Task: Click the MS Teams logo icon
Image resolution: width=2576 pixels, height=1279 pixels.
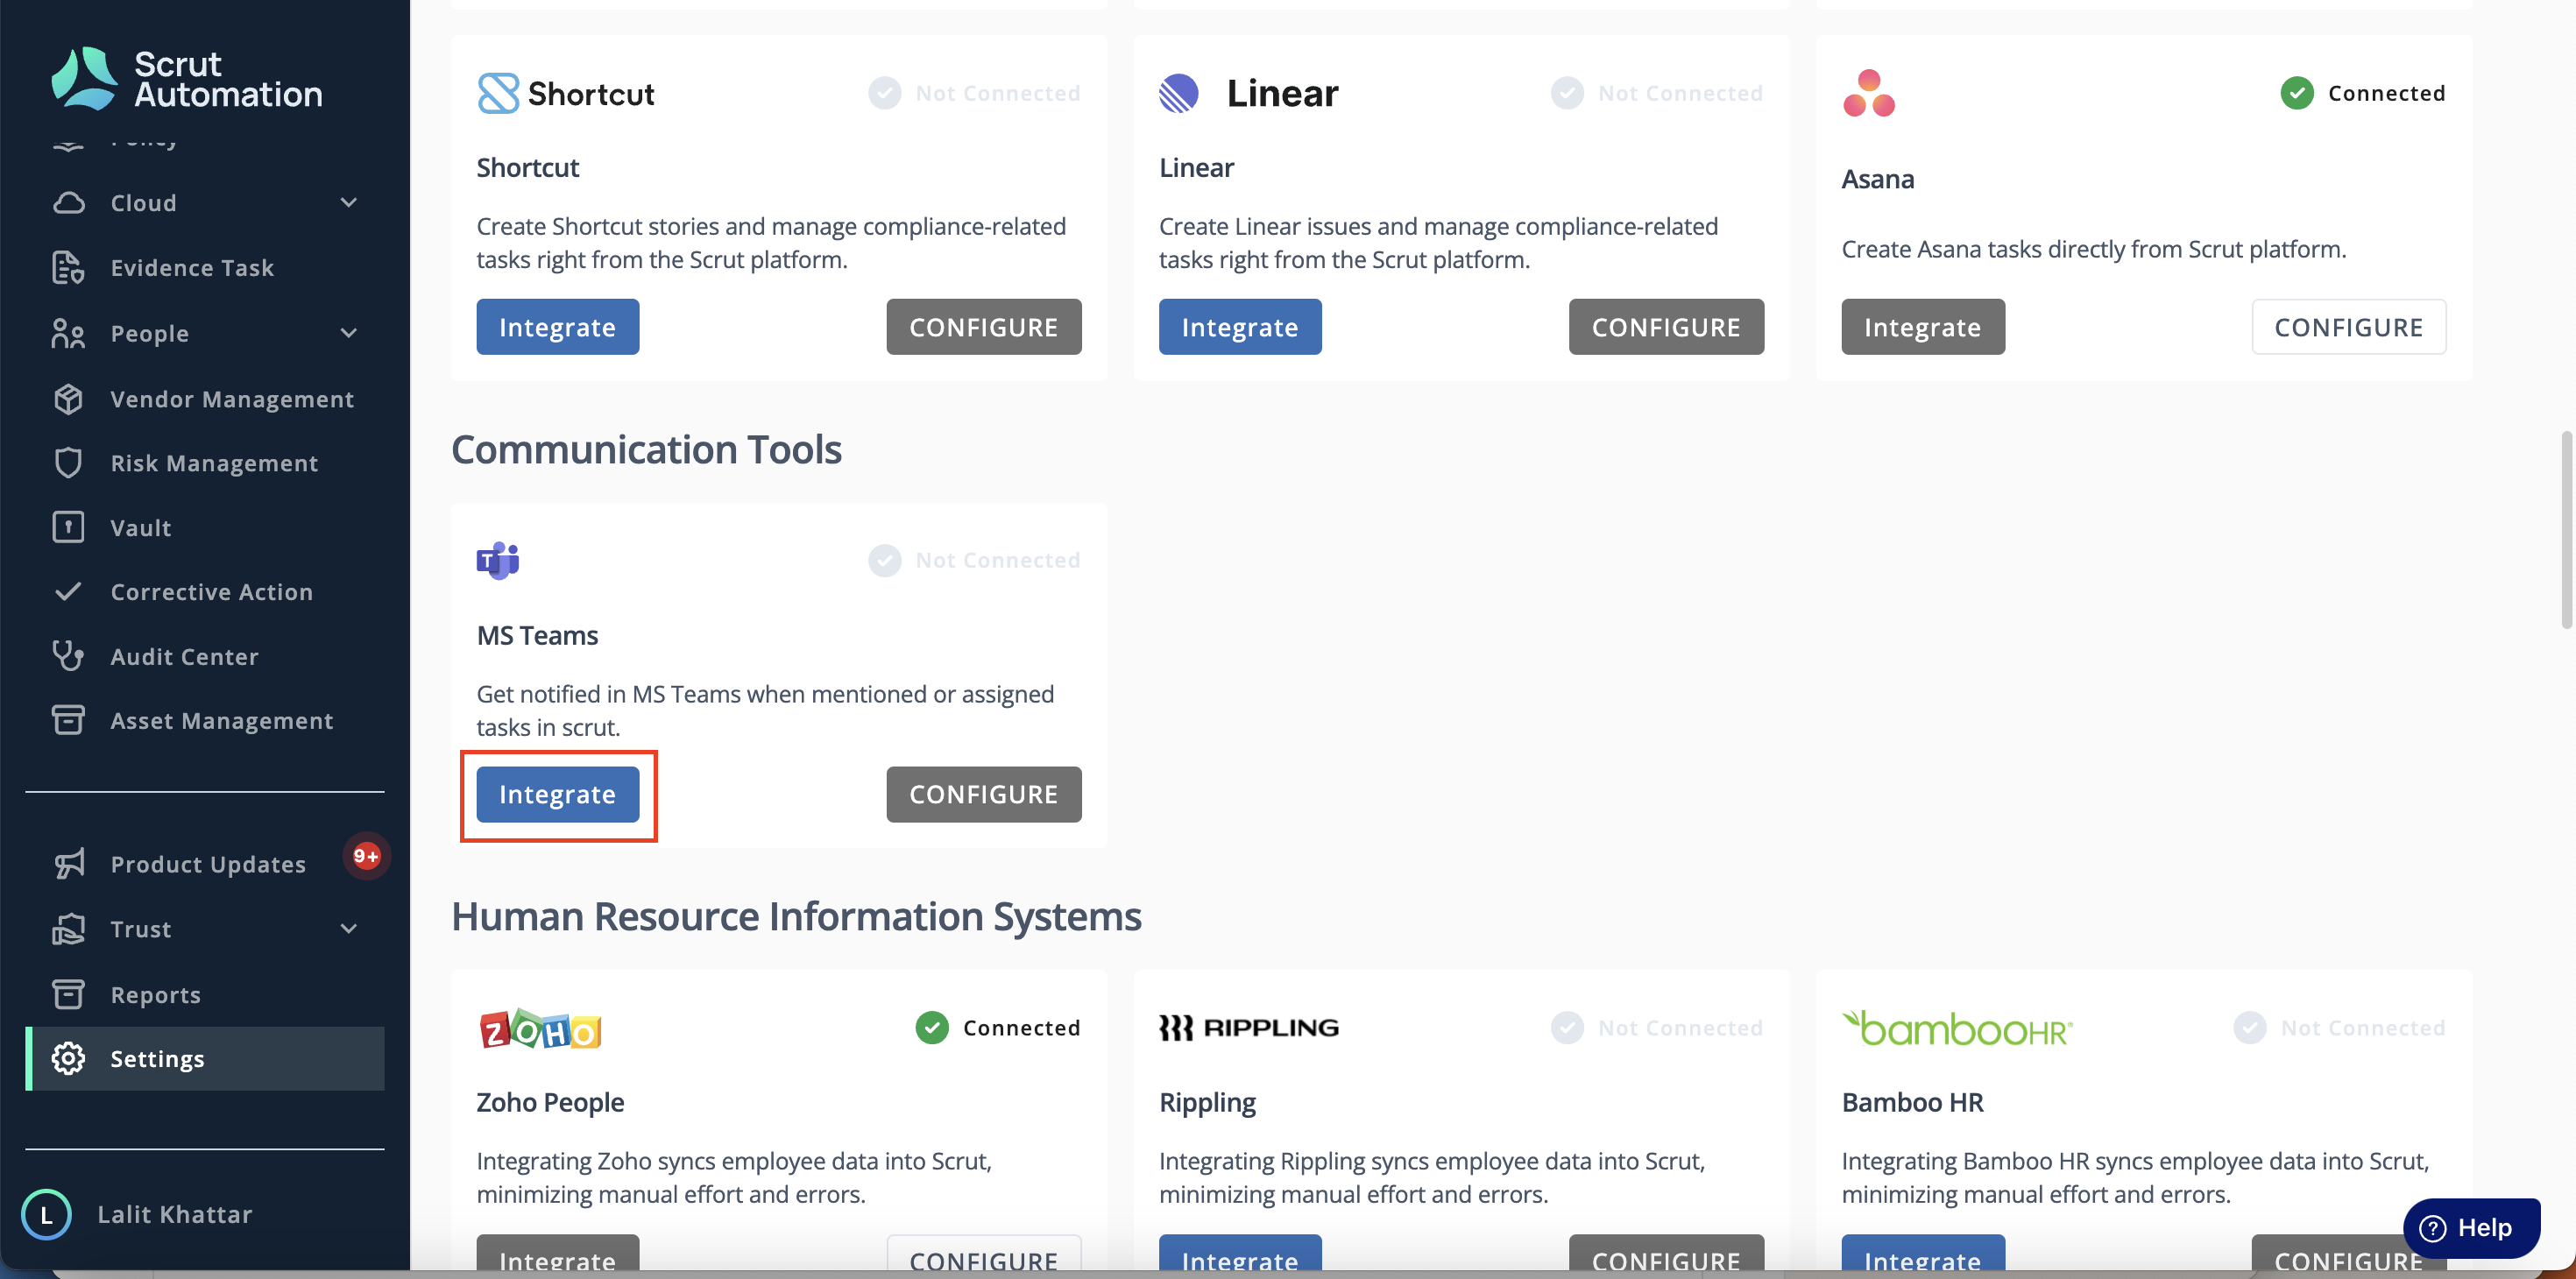Action: pos(498,560)
